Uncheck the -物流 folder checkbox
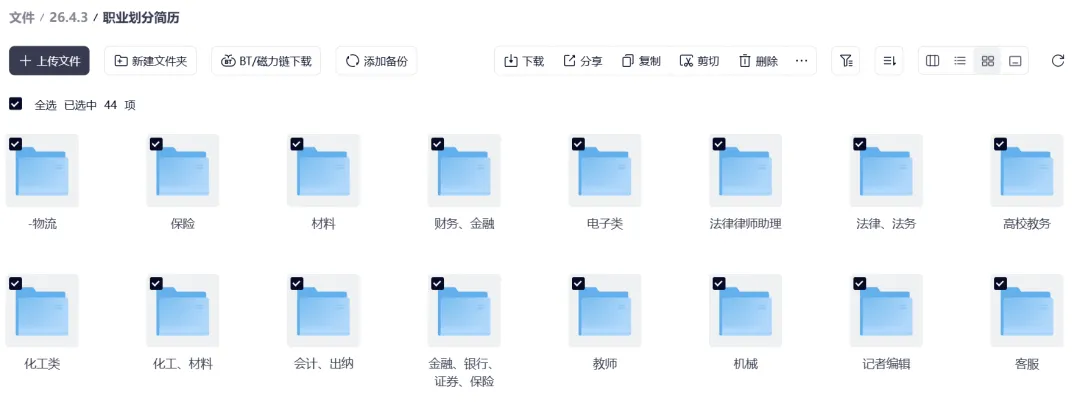 coord(15,143)
